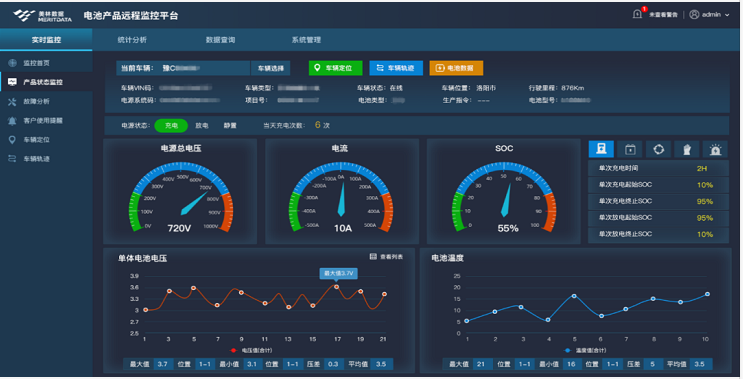
Task: Toggle the 电压值 chart legend
Action: tap(251, 351)
